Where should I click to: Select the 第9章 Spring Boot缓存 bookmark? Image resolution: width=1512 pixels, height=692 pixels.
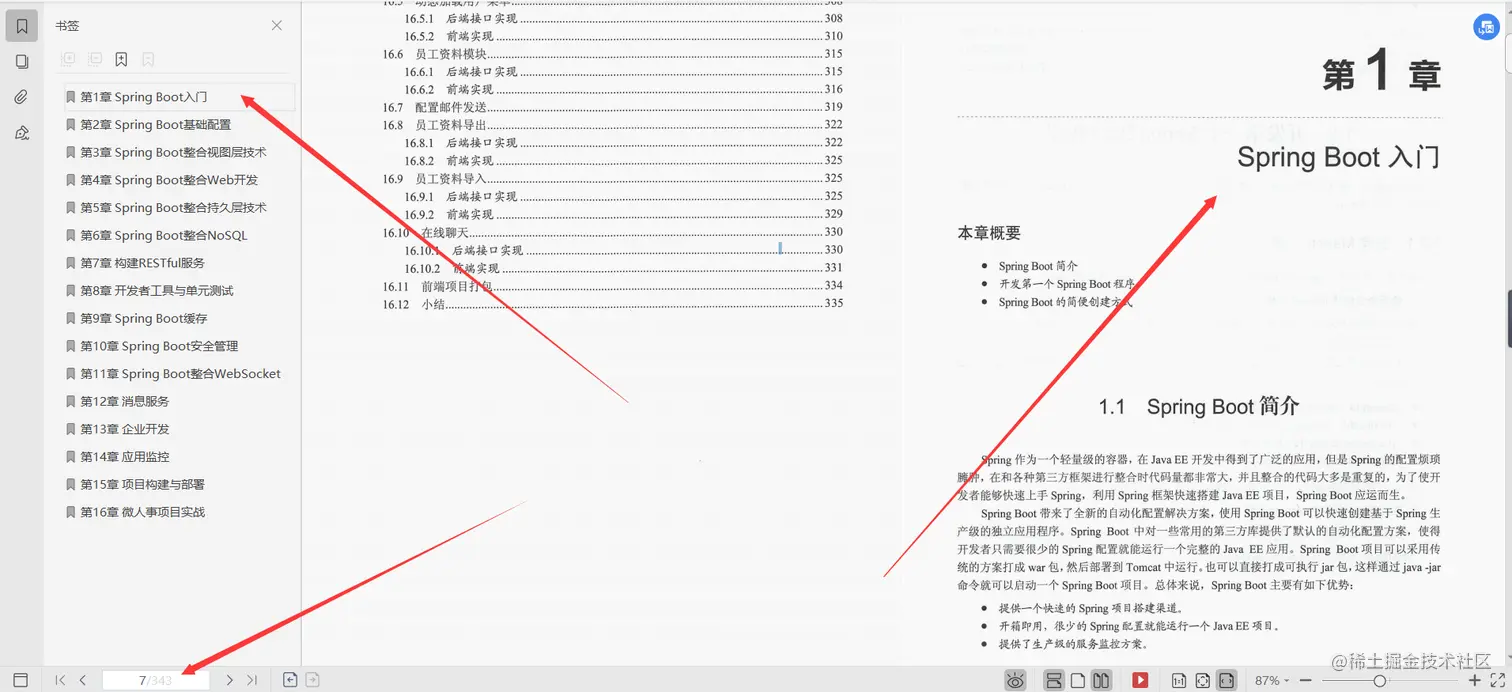coord(132,318)
